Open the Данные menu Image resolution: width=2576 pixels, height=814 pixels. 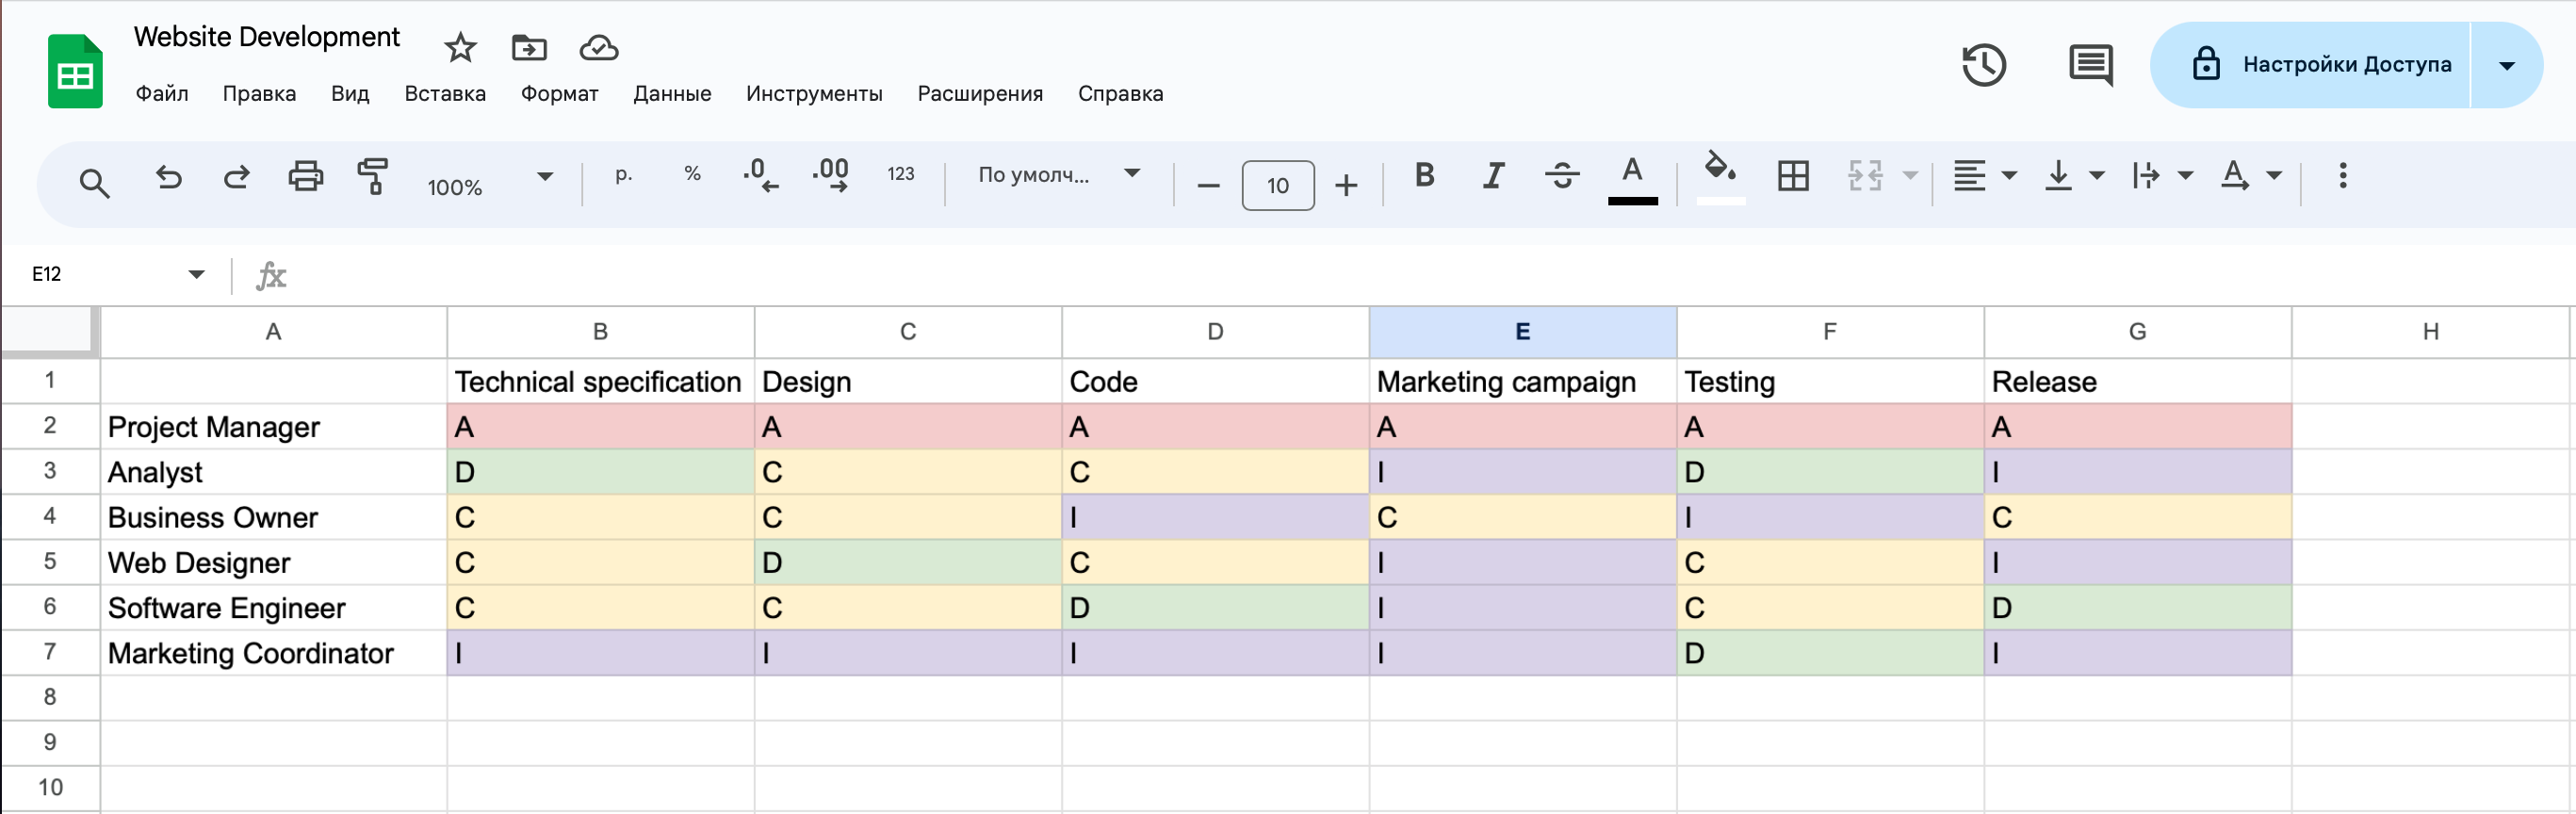(x=672, y=93)
